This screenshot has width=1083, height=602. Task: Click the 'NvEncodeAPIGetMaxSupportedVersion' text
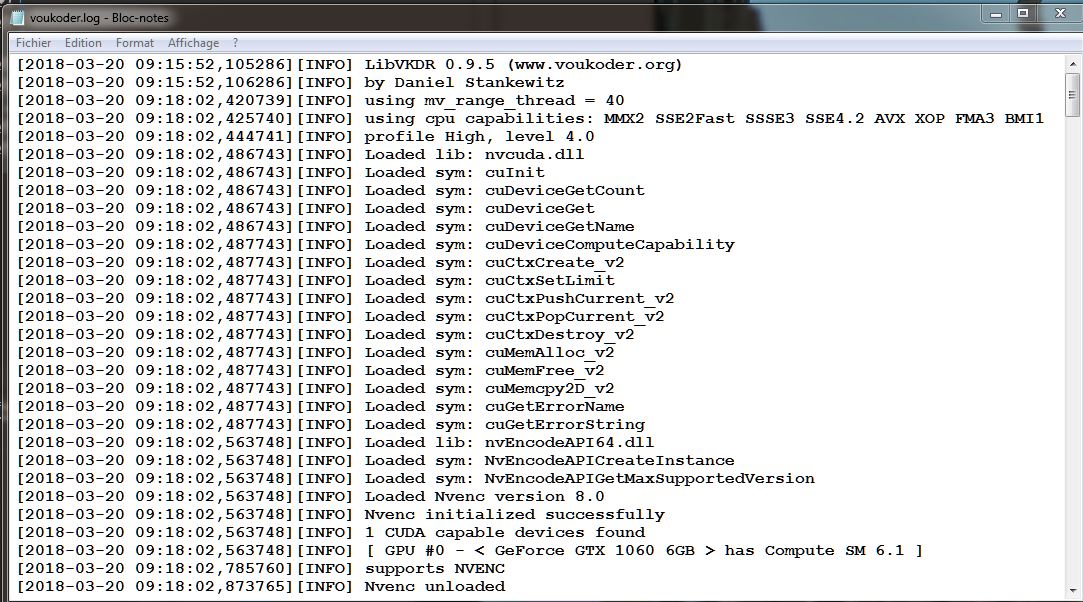pos(649,478)
